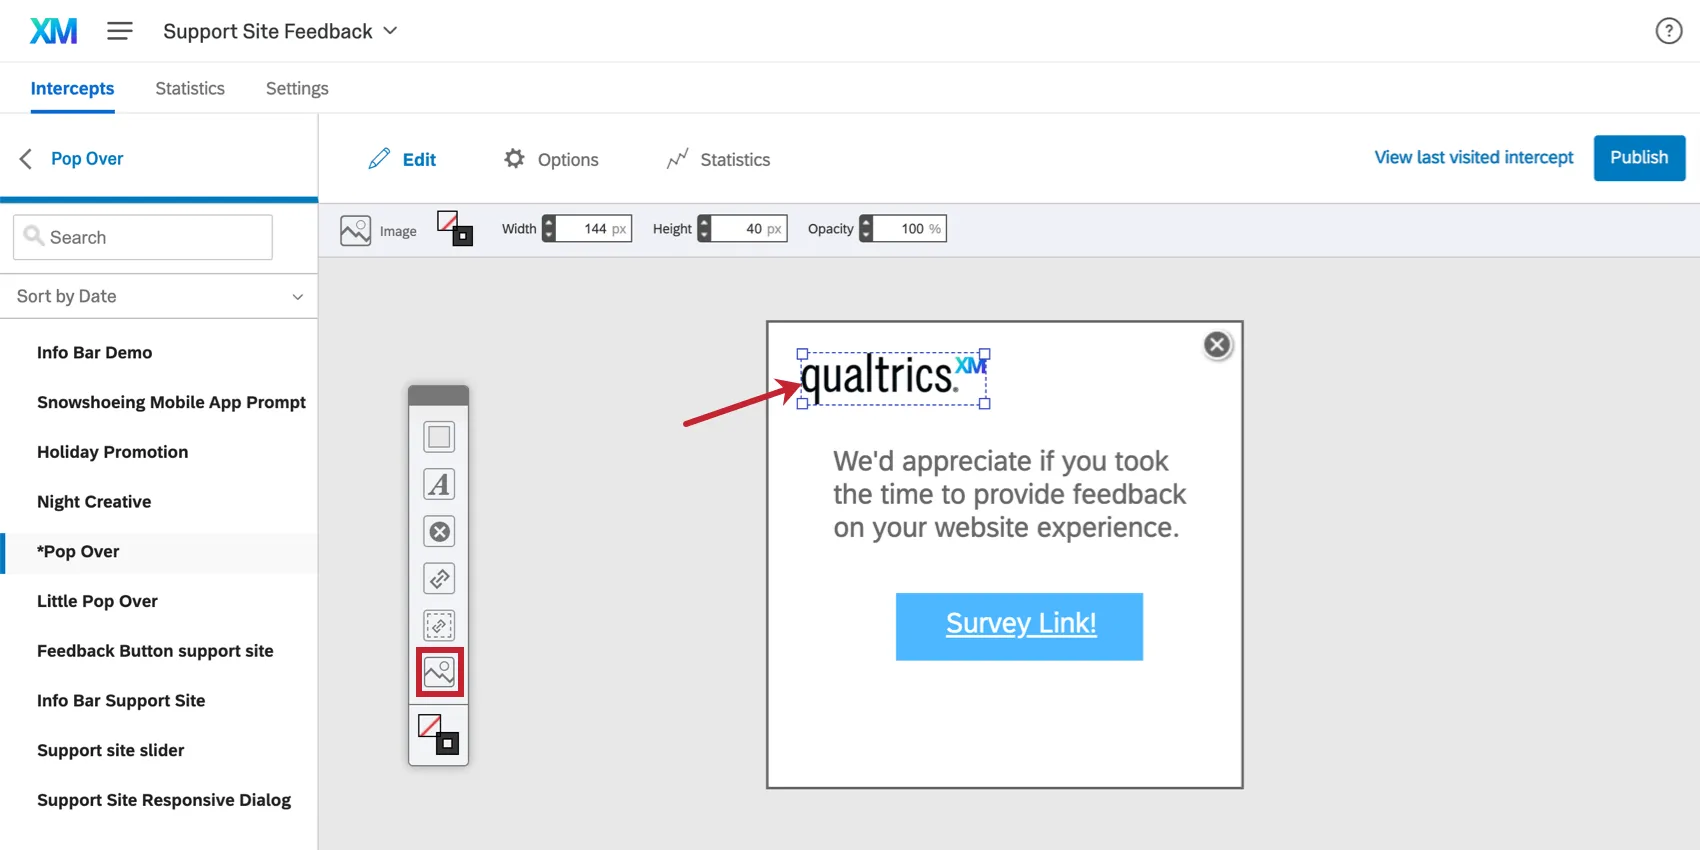Select the text element tool
Screen dimensions: 1700x850
[x=439, y=484]
